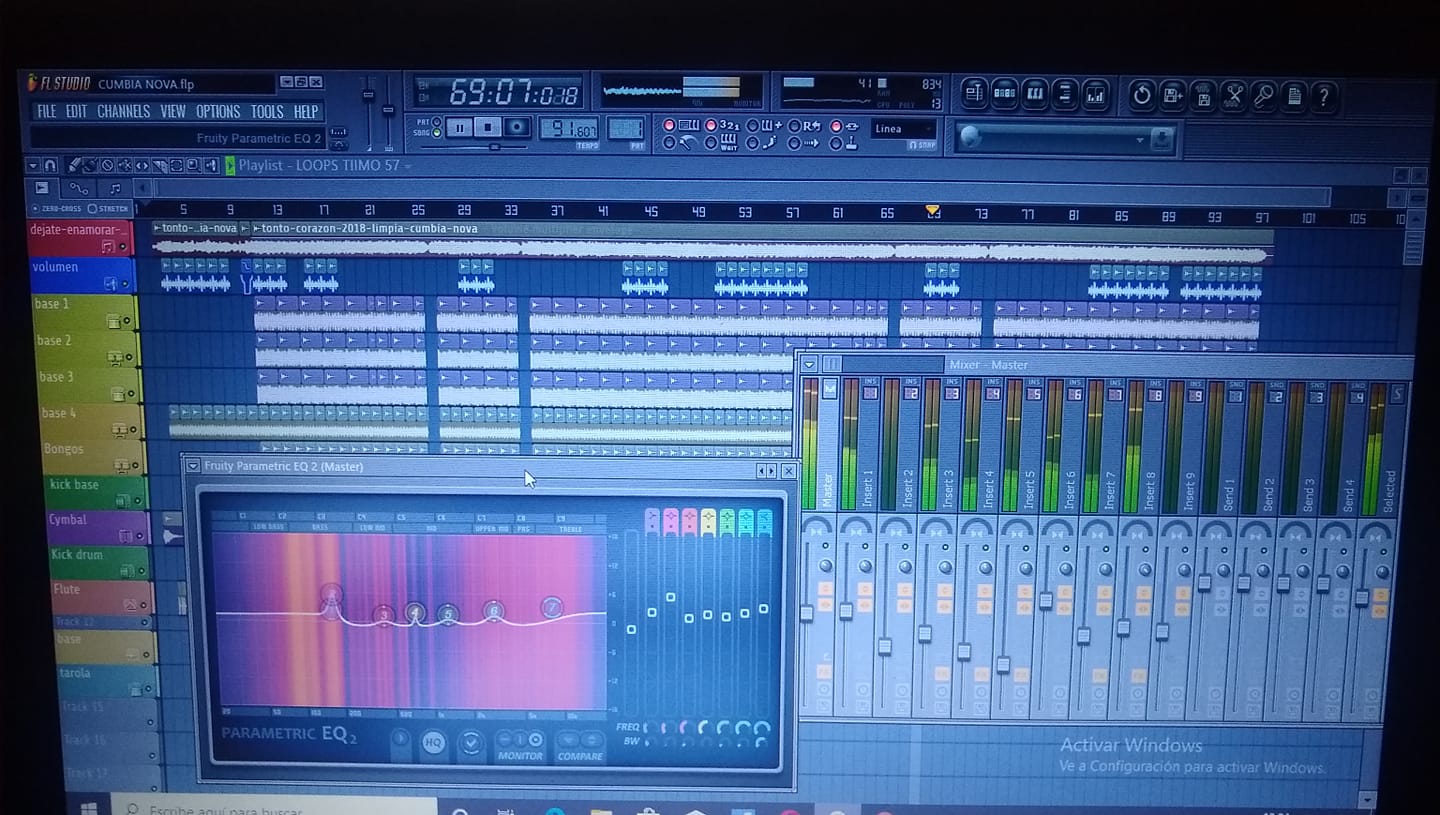1440x815 pixels.
Task: Click the undo history circular arrow icon
Action: [1142, 95]
